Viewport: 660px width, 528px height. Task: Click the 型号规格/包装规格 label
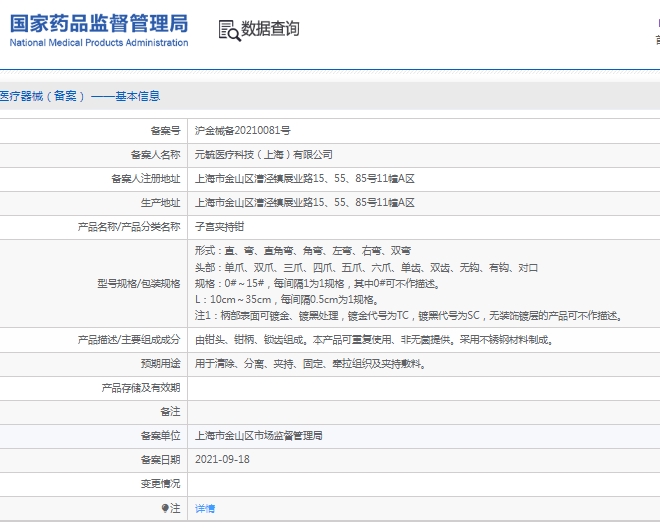[x=139, y=283]
